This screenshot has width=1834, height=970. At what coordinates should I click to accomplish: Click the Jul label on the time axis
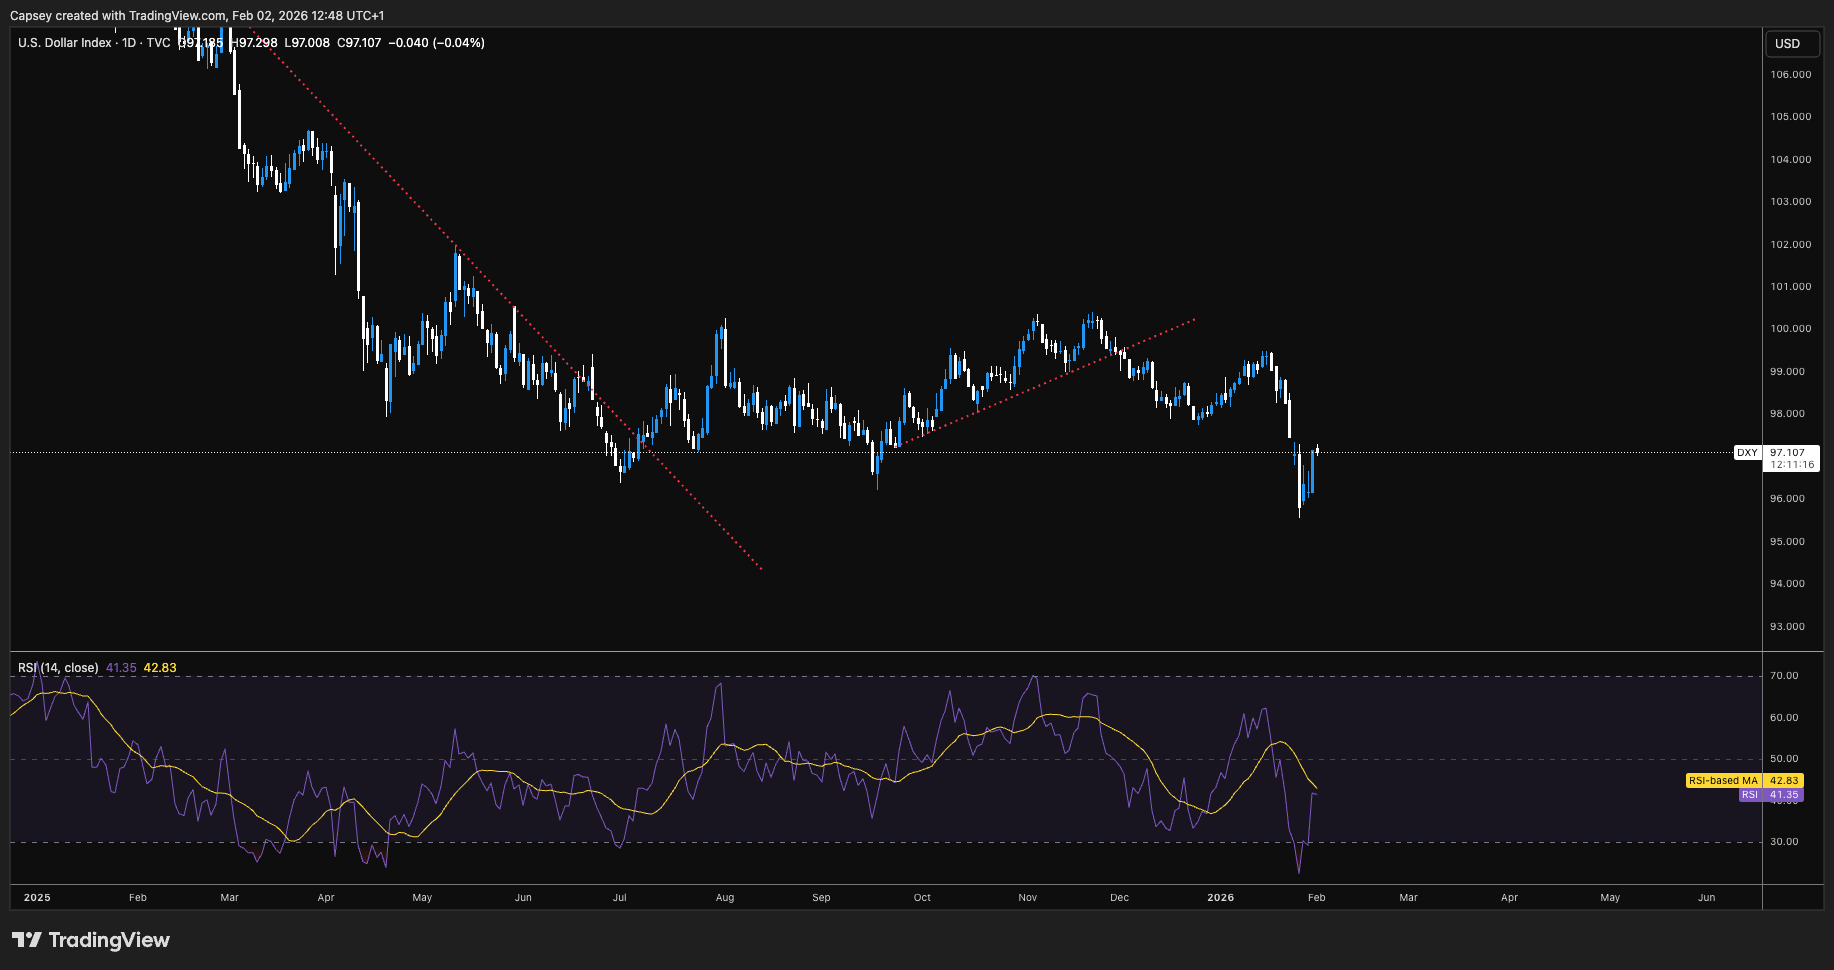(x=619, y=898)
